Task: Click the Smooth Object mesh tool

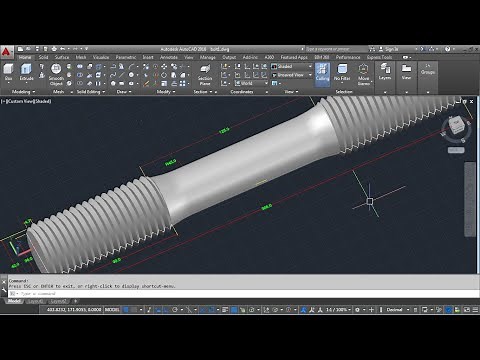Action: [56, 74]
